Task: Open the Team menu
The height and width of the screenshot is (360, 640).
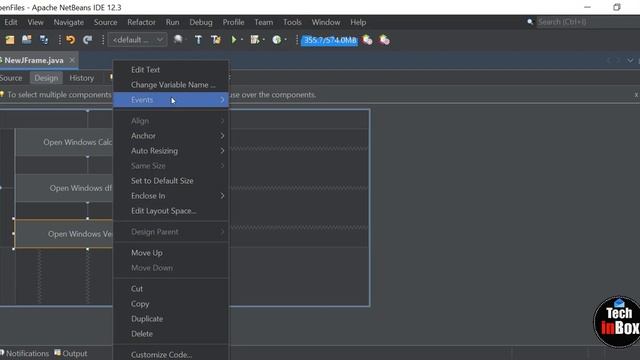Action: tap(264, 22)
